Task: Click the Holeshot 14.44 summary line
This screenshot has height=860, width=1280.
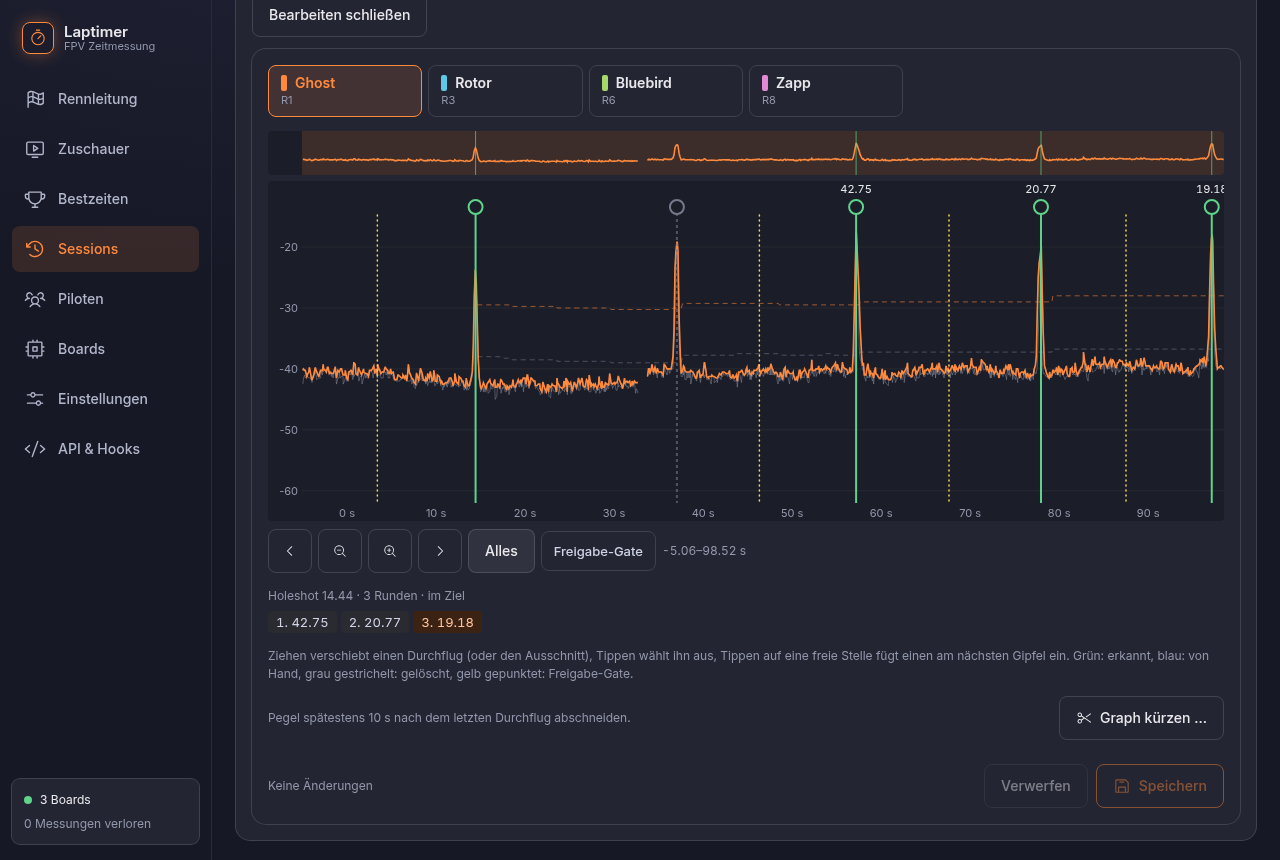Action: tap(366, 596)
